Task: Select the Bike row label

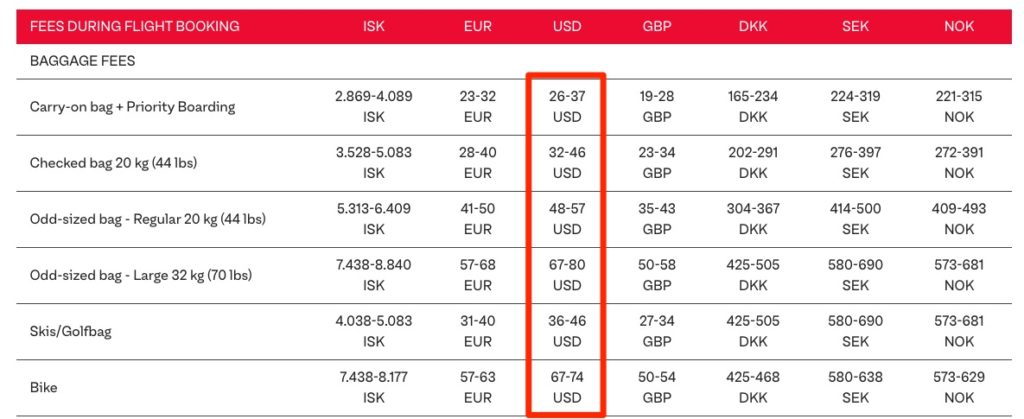Action: 44,386
